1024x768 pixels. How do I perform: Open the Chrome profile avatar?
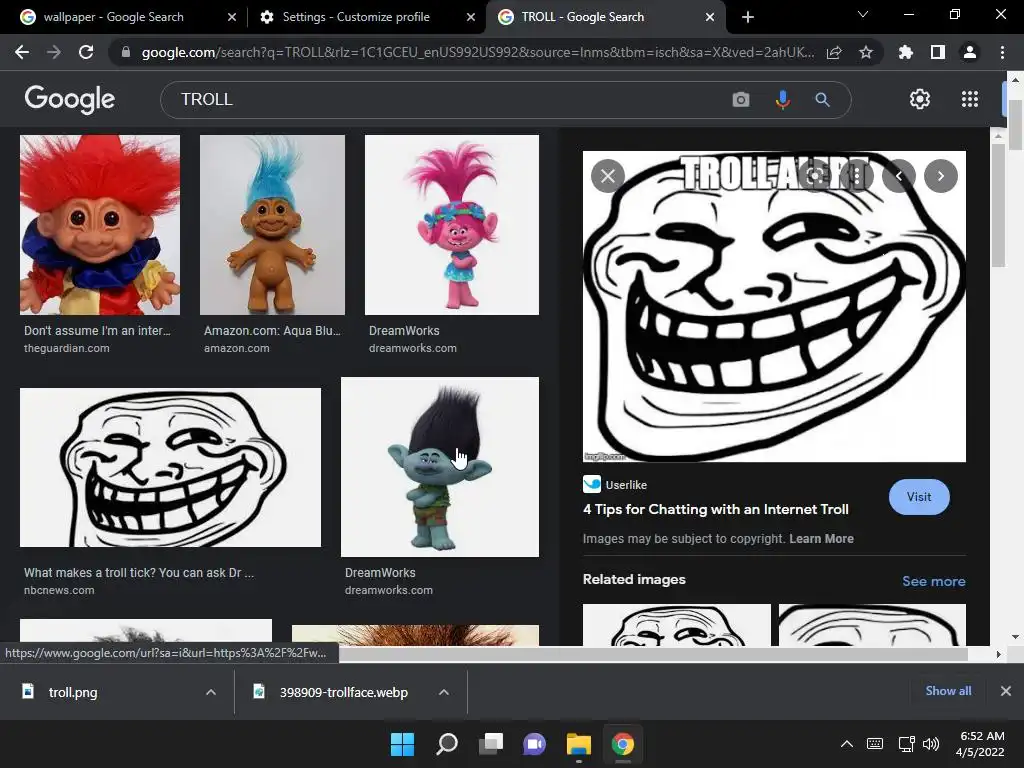[x=970, y=52]
